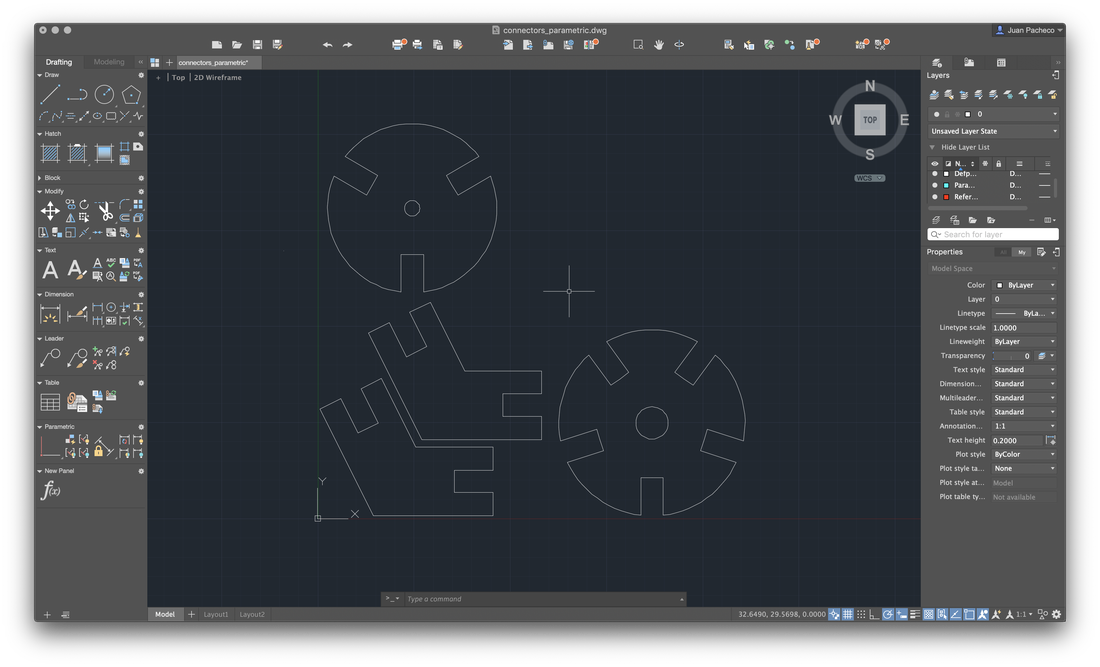The width and height of the screenshot is (1100, 667).
Task: Select the Rectangle draw tool
Action: (x=111, y=116)
